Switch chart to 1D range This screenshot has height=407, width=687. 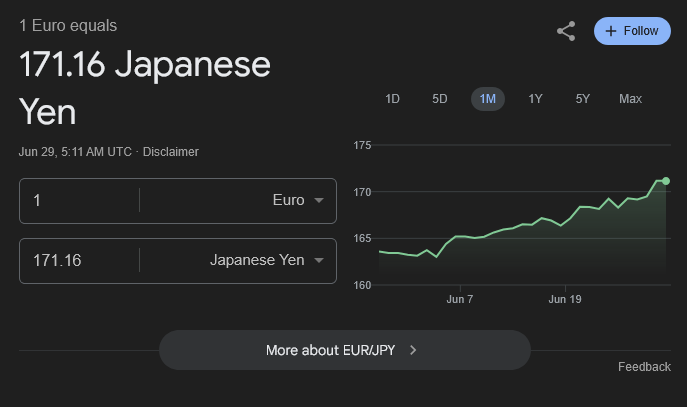coord(392,99)
